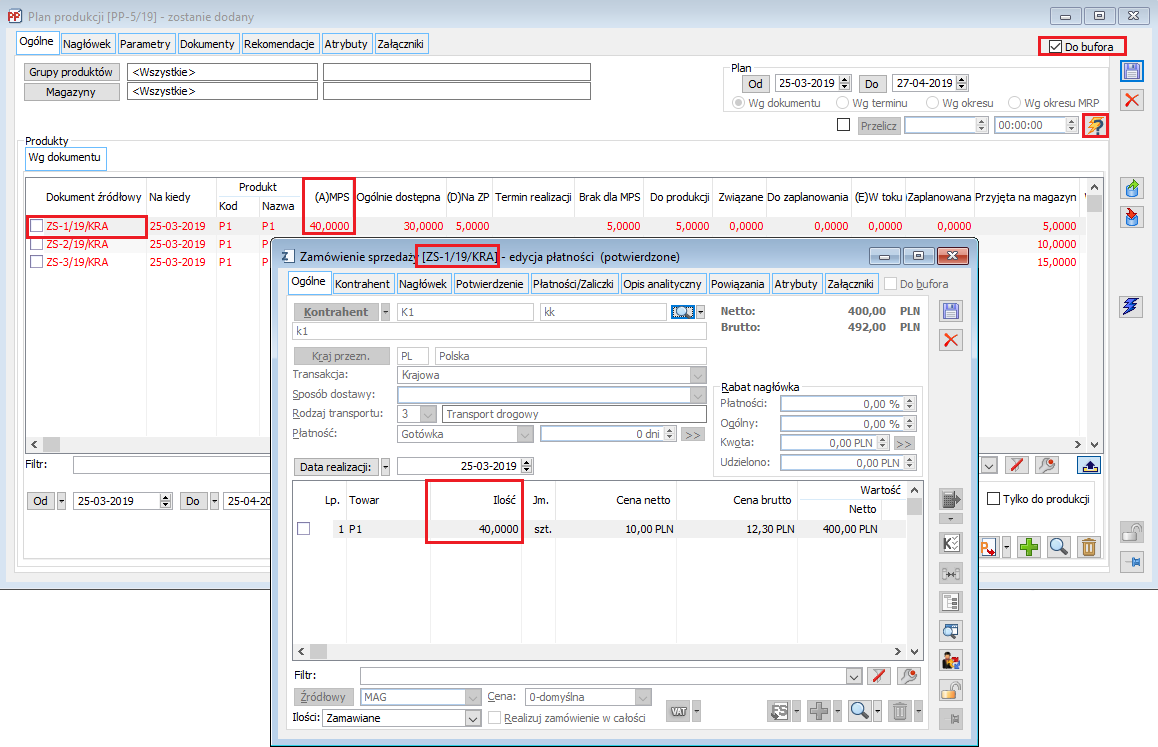Click person with arrows icon in order
The height and width of the screenshot is (747, 1158).
950,661
